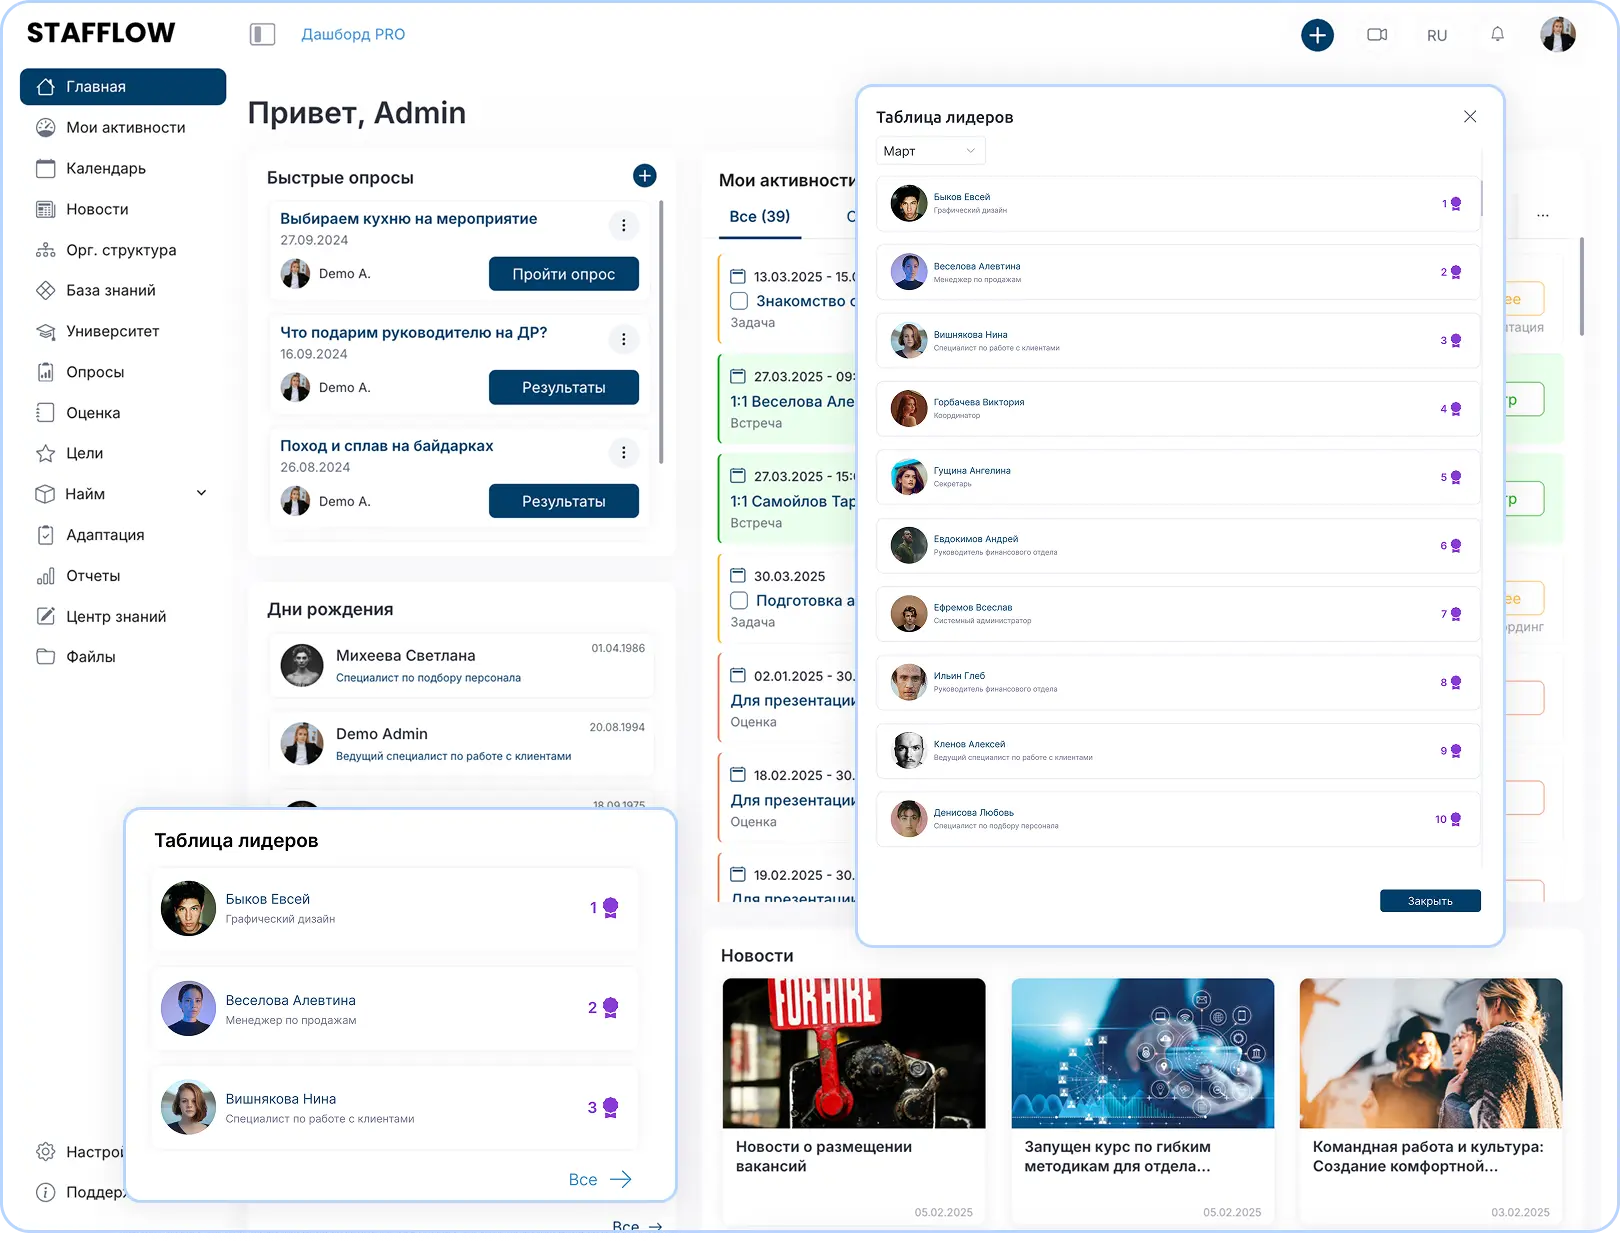This screenshot has width=1620, height=1248.
Task: Switch language via RU selector
Action: pyautogui.click(x=1437, y=36)
